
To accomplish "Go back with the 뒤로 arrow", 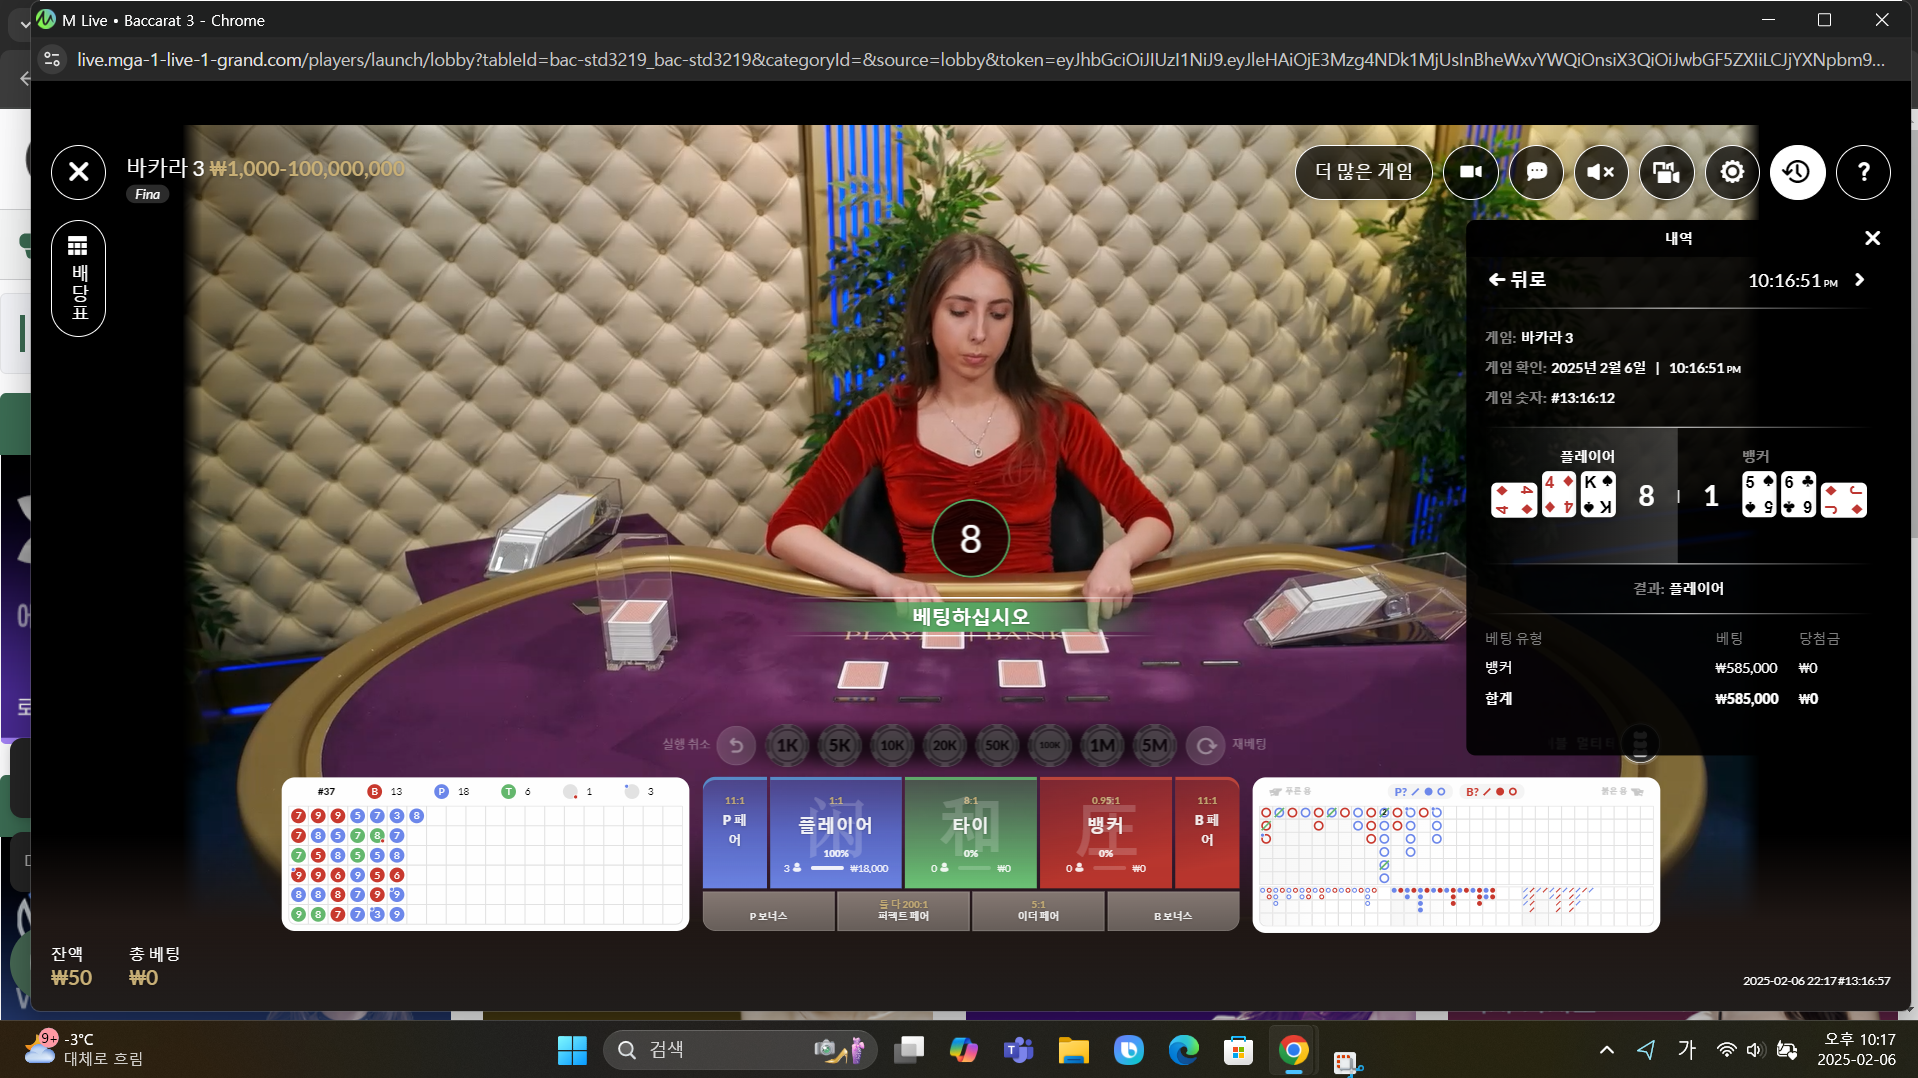I will [1517, 280].
